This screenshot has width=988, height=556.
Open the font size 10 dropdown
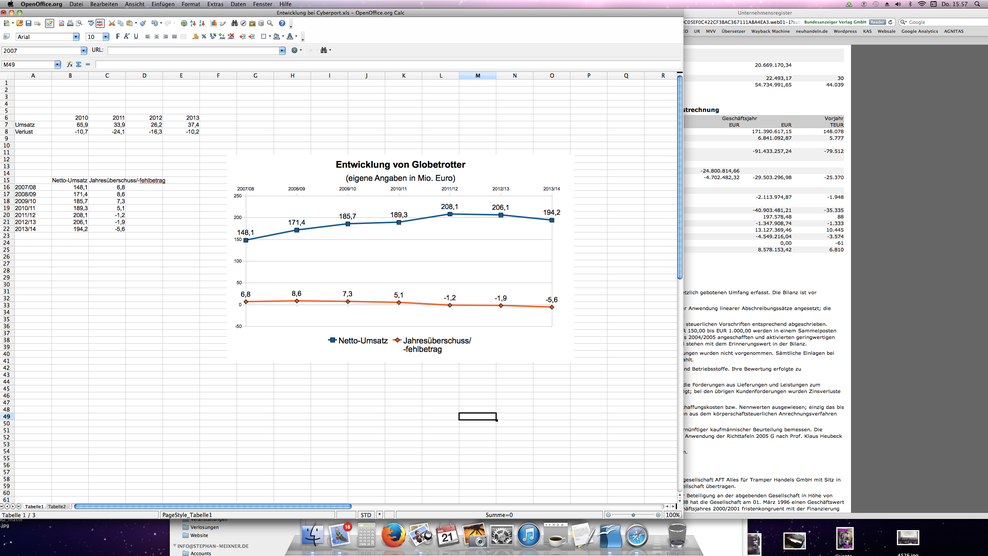coord(105,37)
